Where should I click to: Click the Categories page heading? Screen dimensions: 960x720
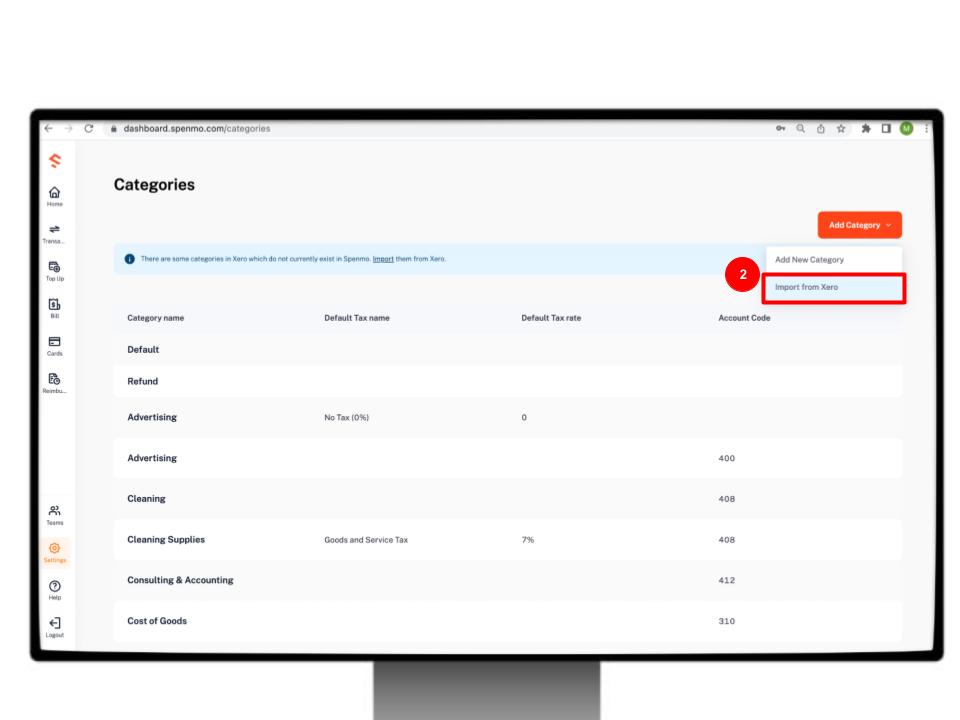coord(154,185)
